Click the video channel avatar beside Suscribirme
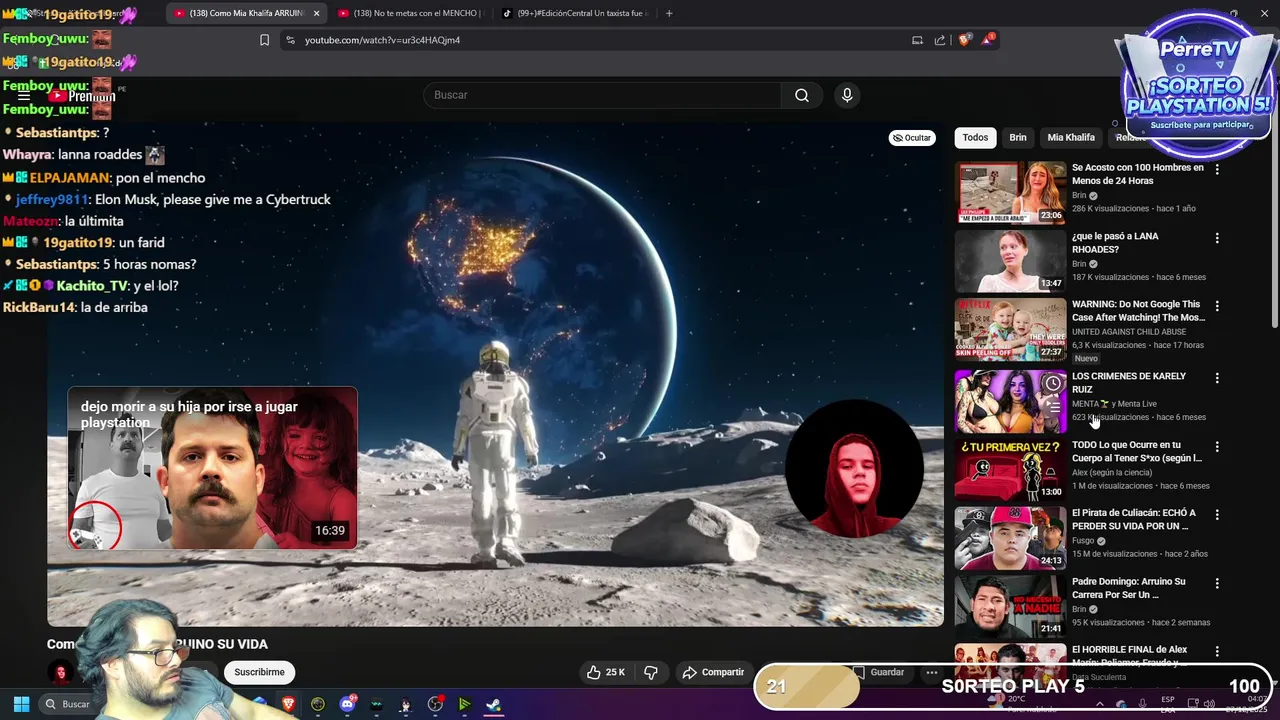1280x720 pixels. 61,672
